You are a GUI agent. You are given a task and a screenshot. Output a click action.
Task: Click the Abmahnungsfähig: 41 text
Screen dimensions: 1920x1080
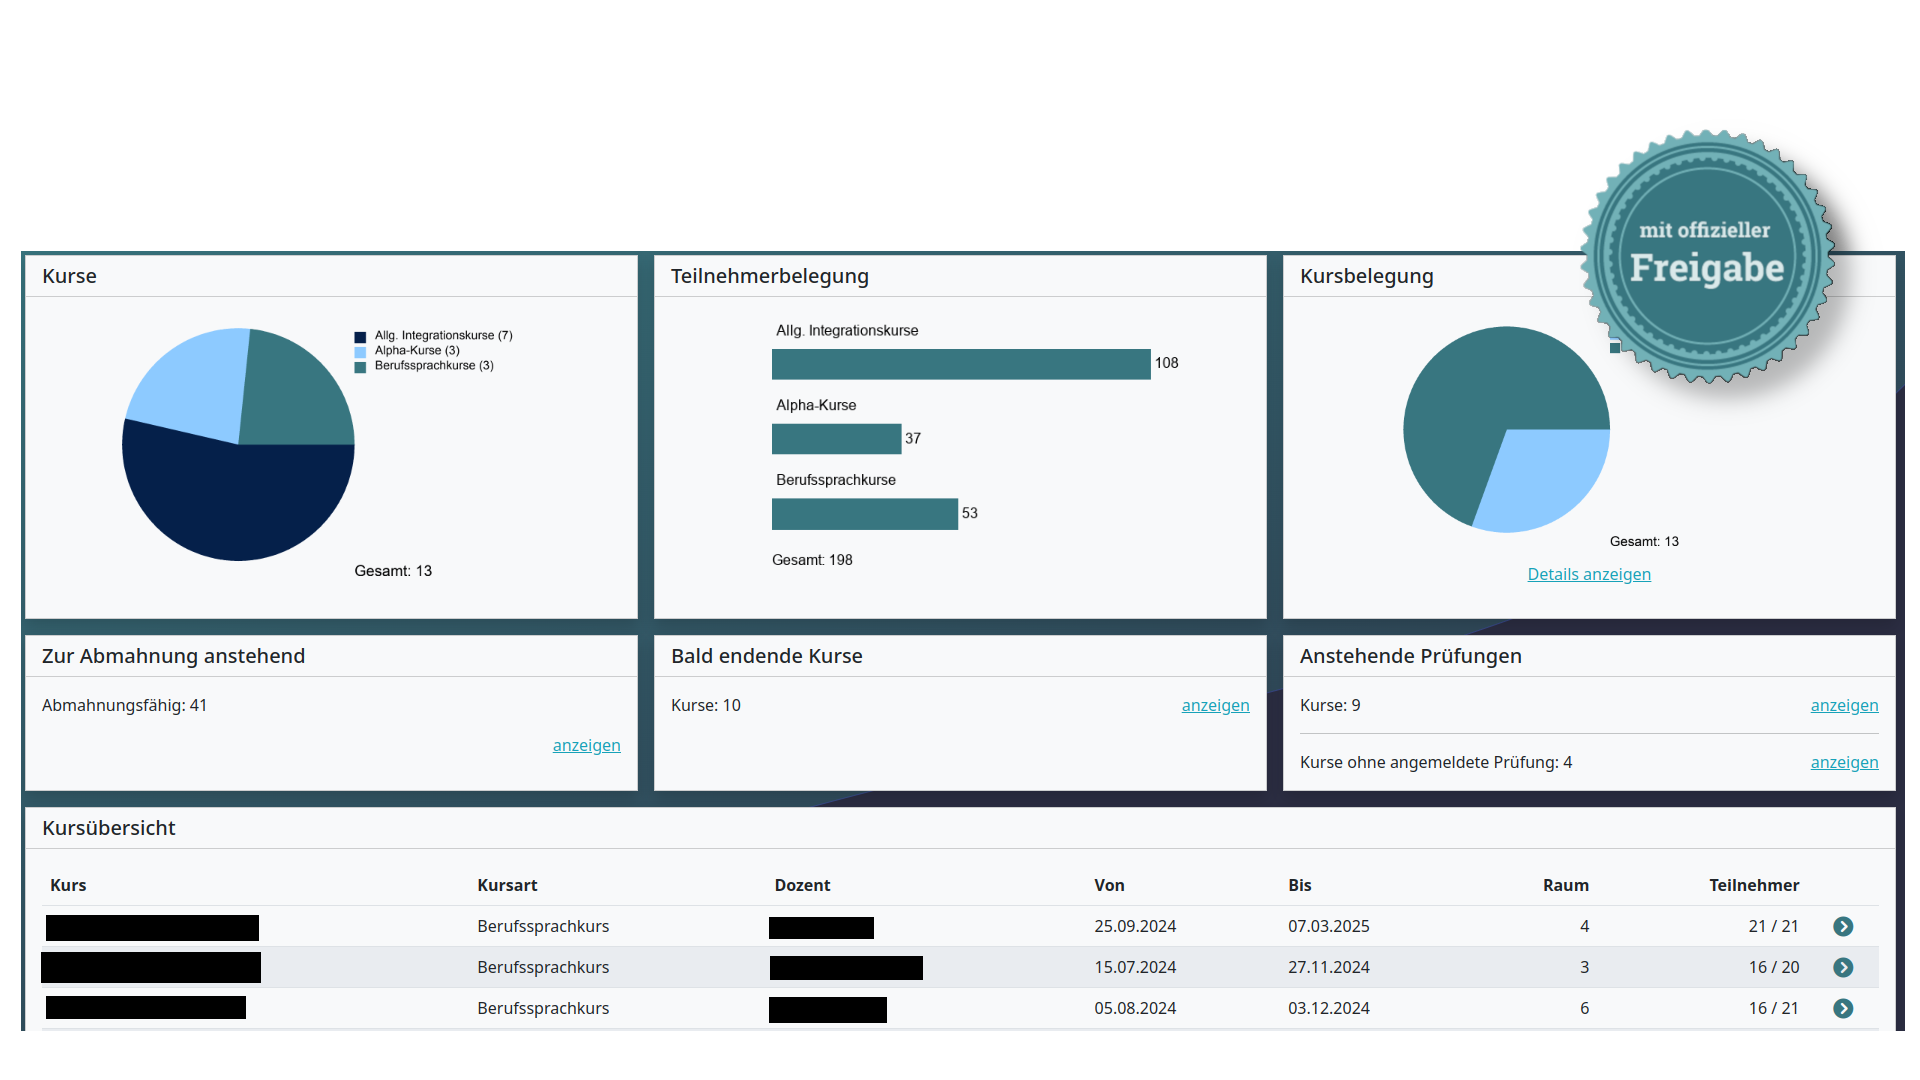tap(124, 705)
